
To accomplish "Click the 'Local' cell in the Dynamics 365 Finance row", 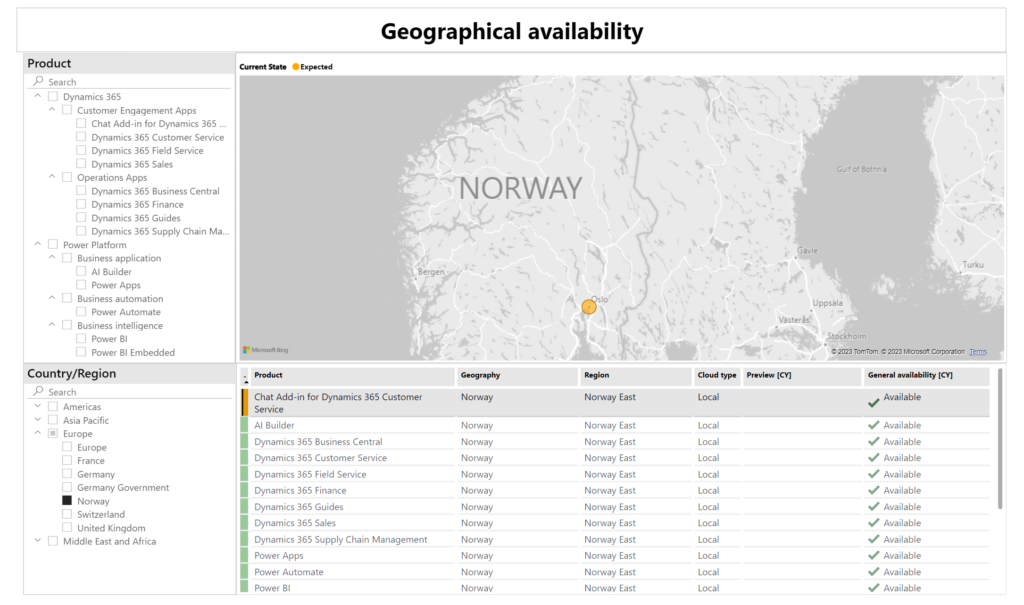I will click(x=708, y=490).
